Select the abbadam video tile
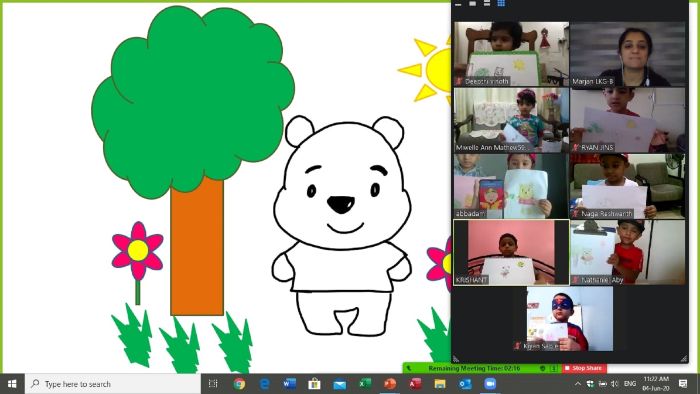The width and height of the screenshot is (700, 394). (x=511, y=186)
